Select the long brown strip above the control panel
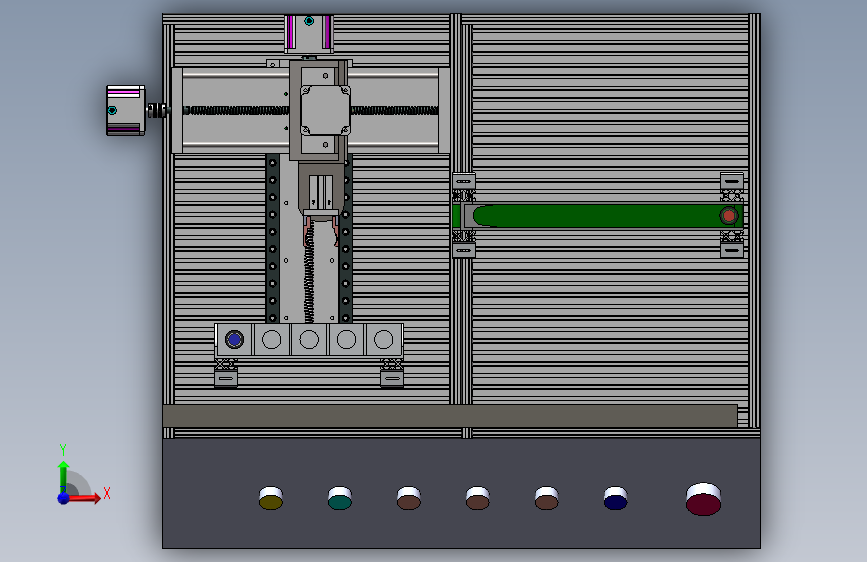 click(x=450, y=416)
